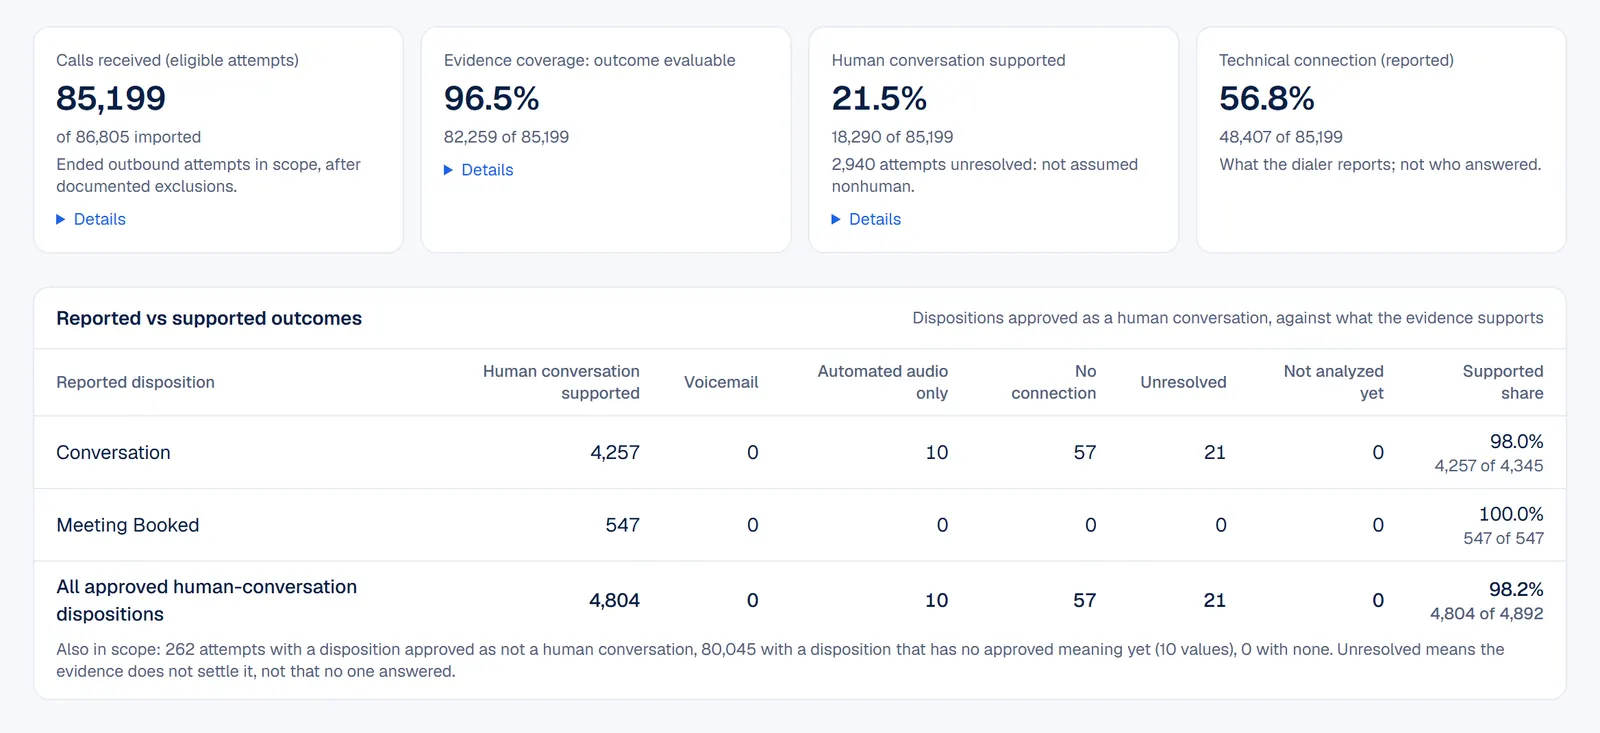Image resolution: width=1600 pixels, height=733 pixels.
Task: Expand Details under Calls received card
Action: click(x=91, y=219)
